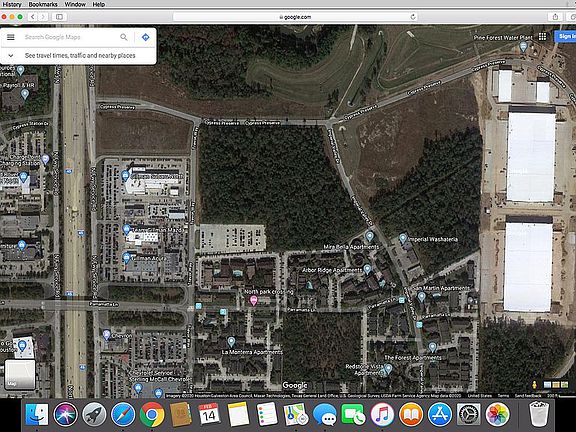Open the History menu
This screenshot has width=576, height=432.
12,4
